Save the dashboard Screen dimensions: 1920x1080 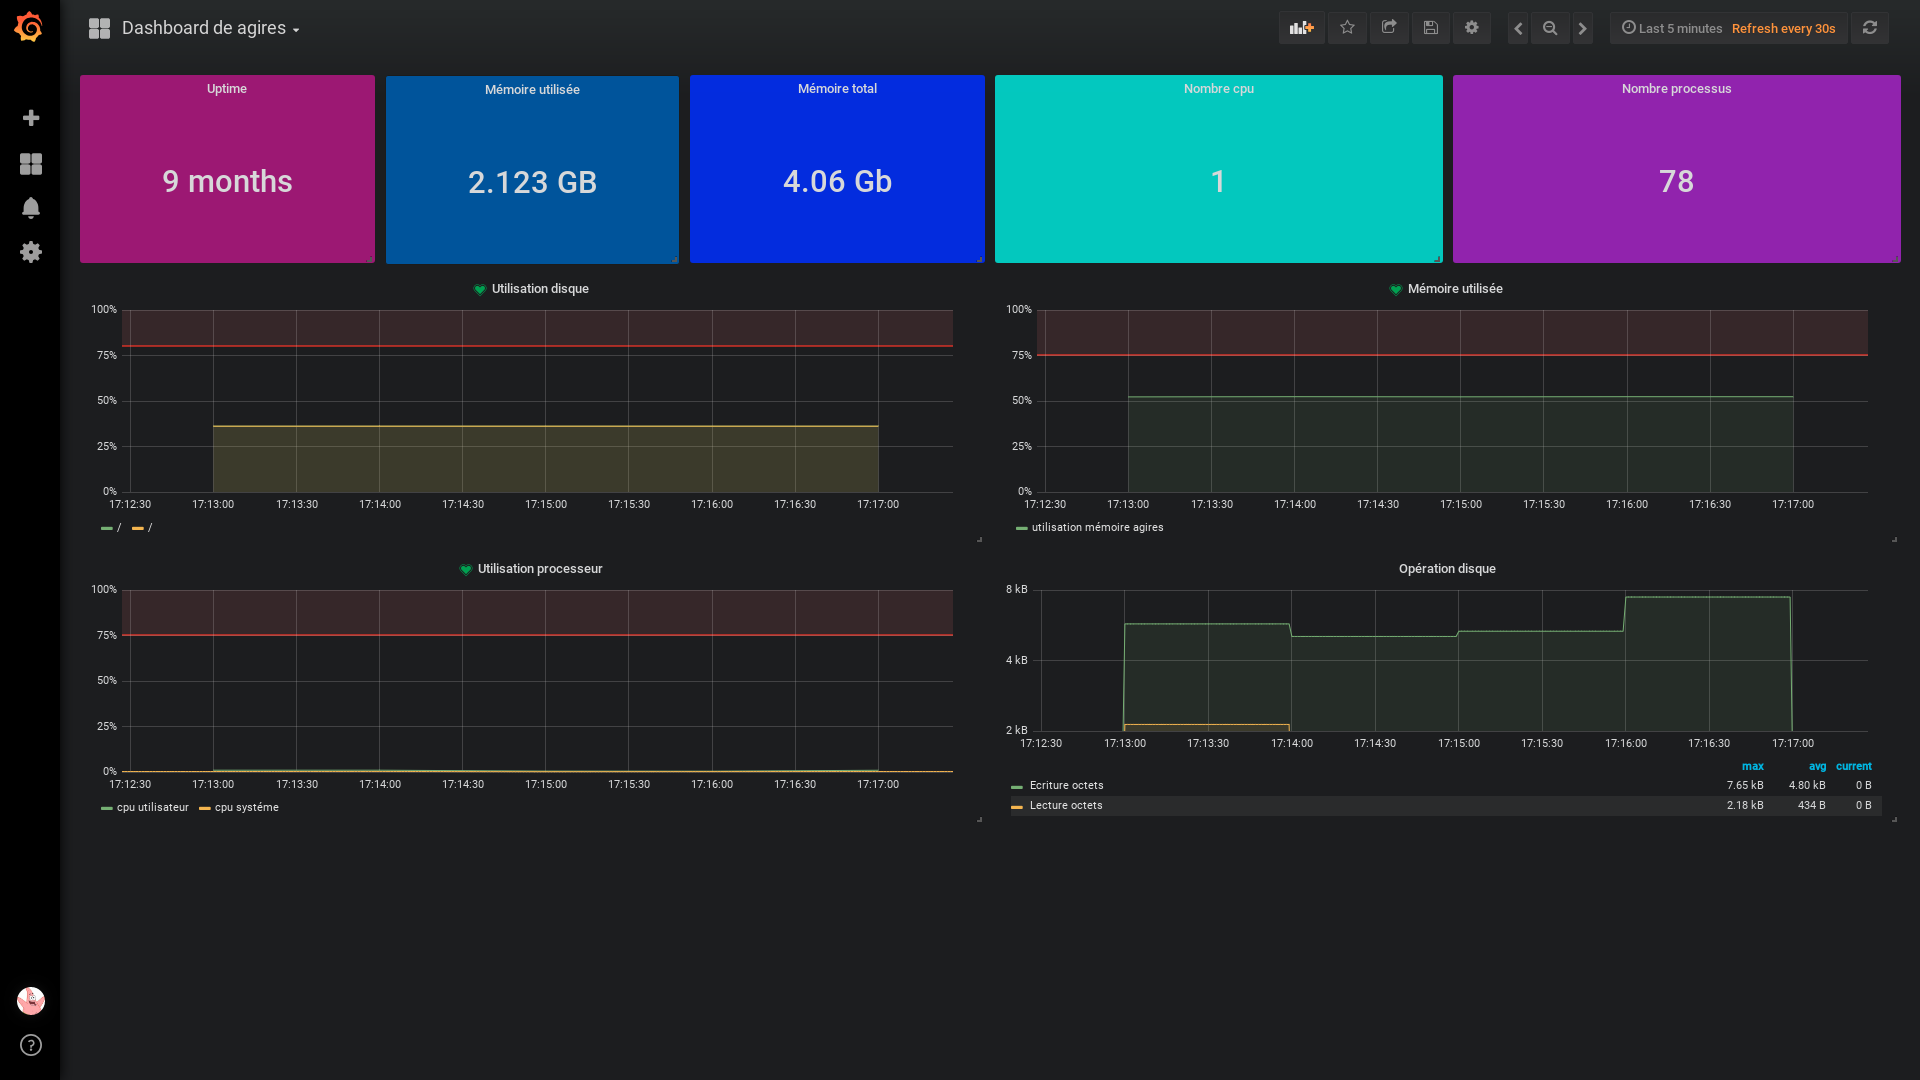coord(1431,28)
